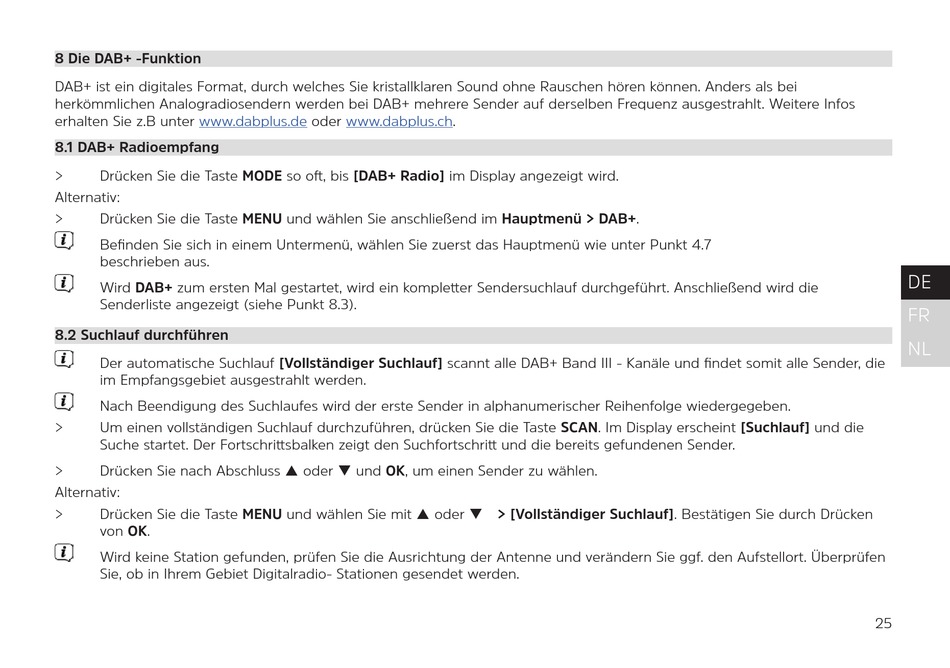Click bold text '[DAB+ Radio]'
950x668 pixels.
(x=399, y=176)
